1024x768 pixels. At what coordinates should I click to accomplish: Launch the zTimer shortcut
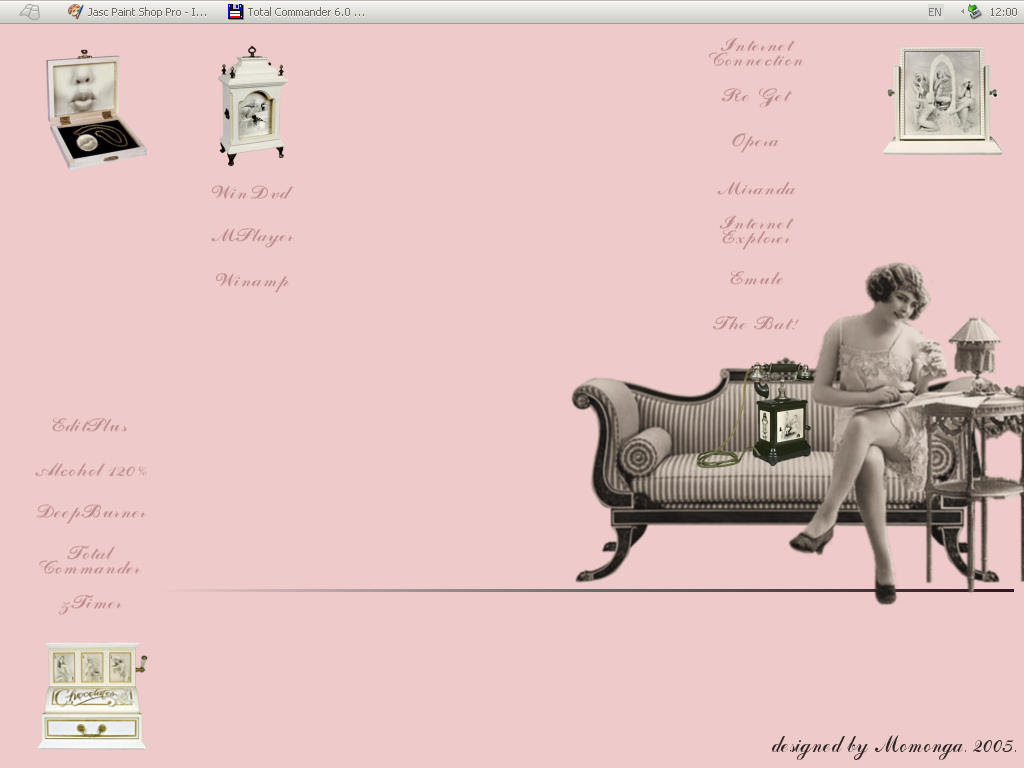[x=90, y=603]
